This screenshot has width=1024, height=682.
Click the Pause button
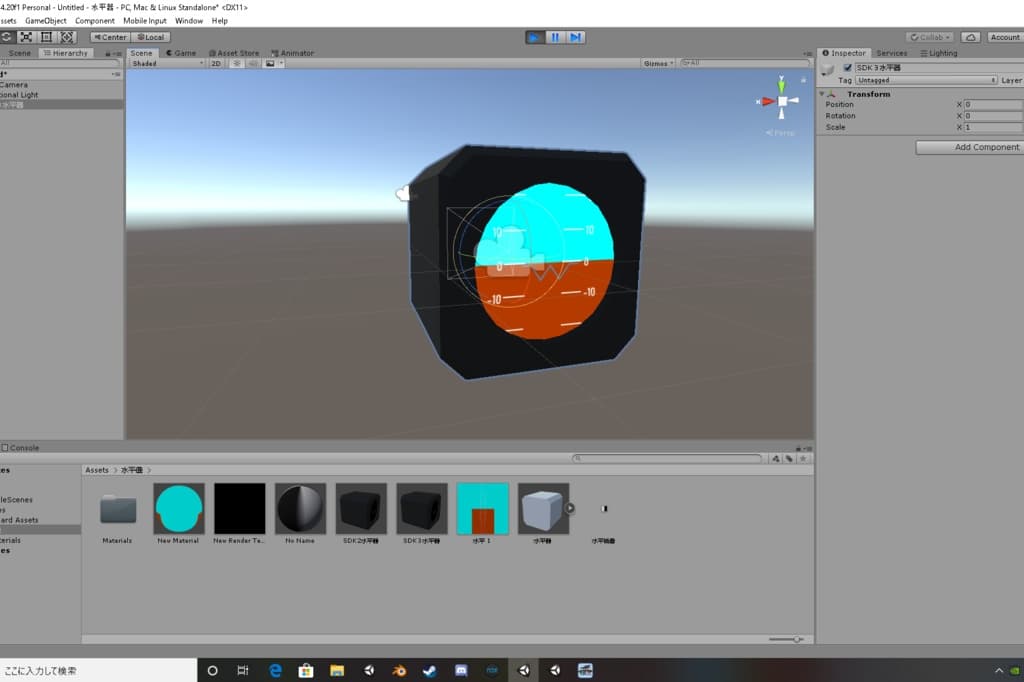(555, 37)
